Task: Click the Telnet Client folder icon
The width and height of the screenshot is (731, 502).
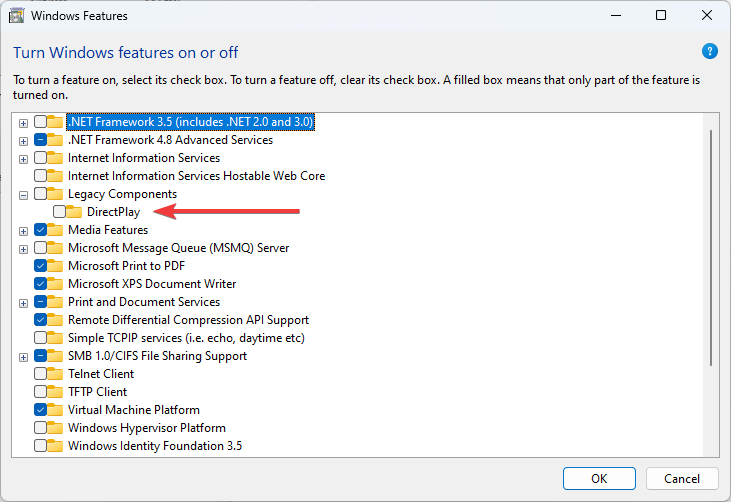Action: [x=55, y=374]
